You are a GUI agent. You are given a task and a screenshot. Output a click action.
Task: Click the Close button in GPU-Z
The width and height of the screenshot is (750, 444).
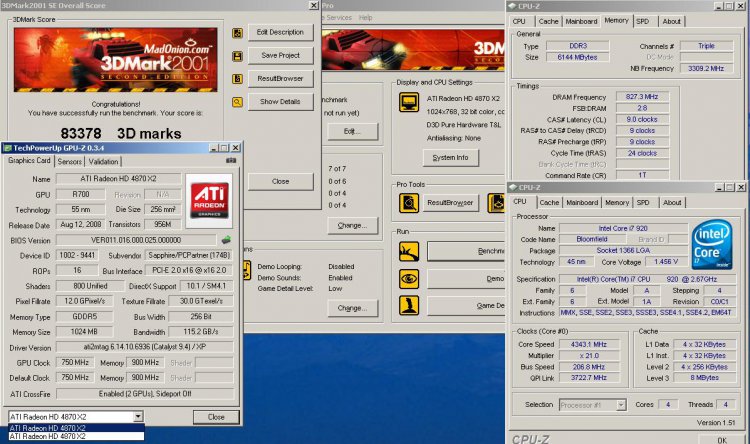pyautogui.click(x=216, y=417)
